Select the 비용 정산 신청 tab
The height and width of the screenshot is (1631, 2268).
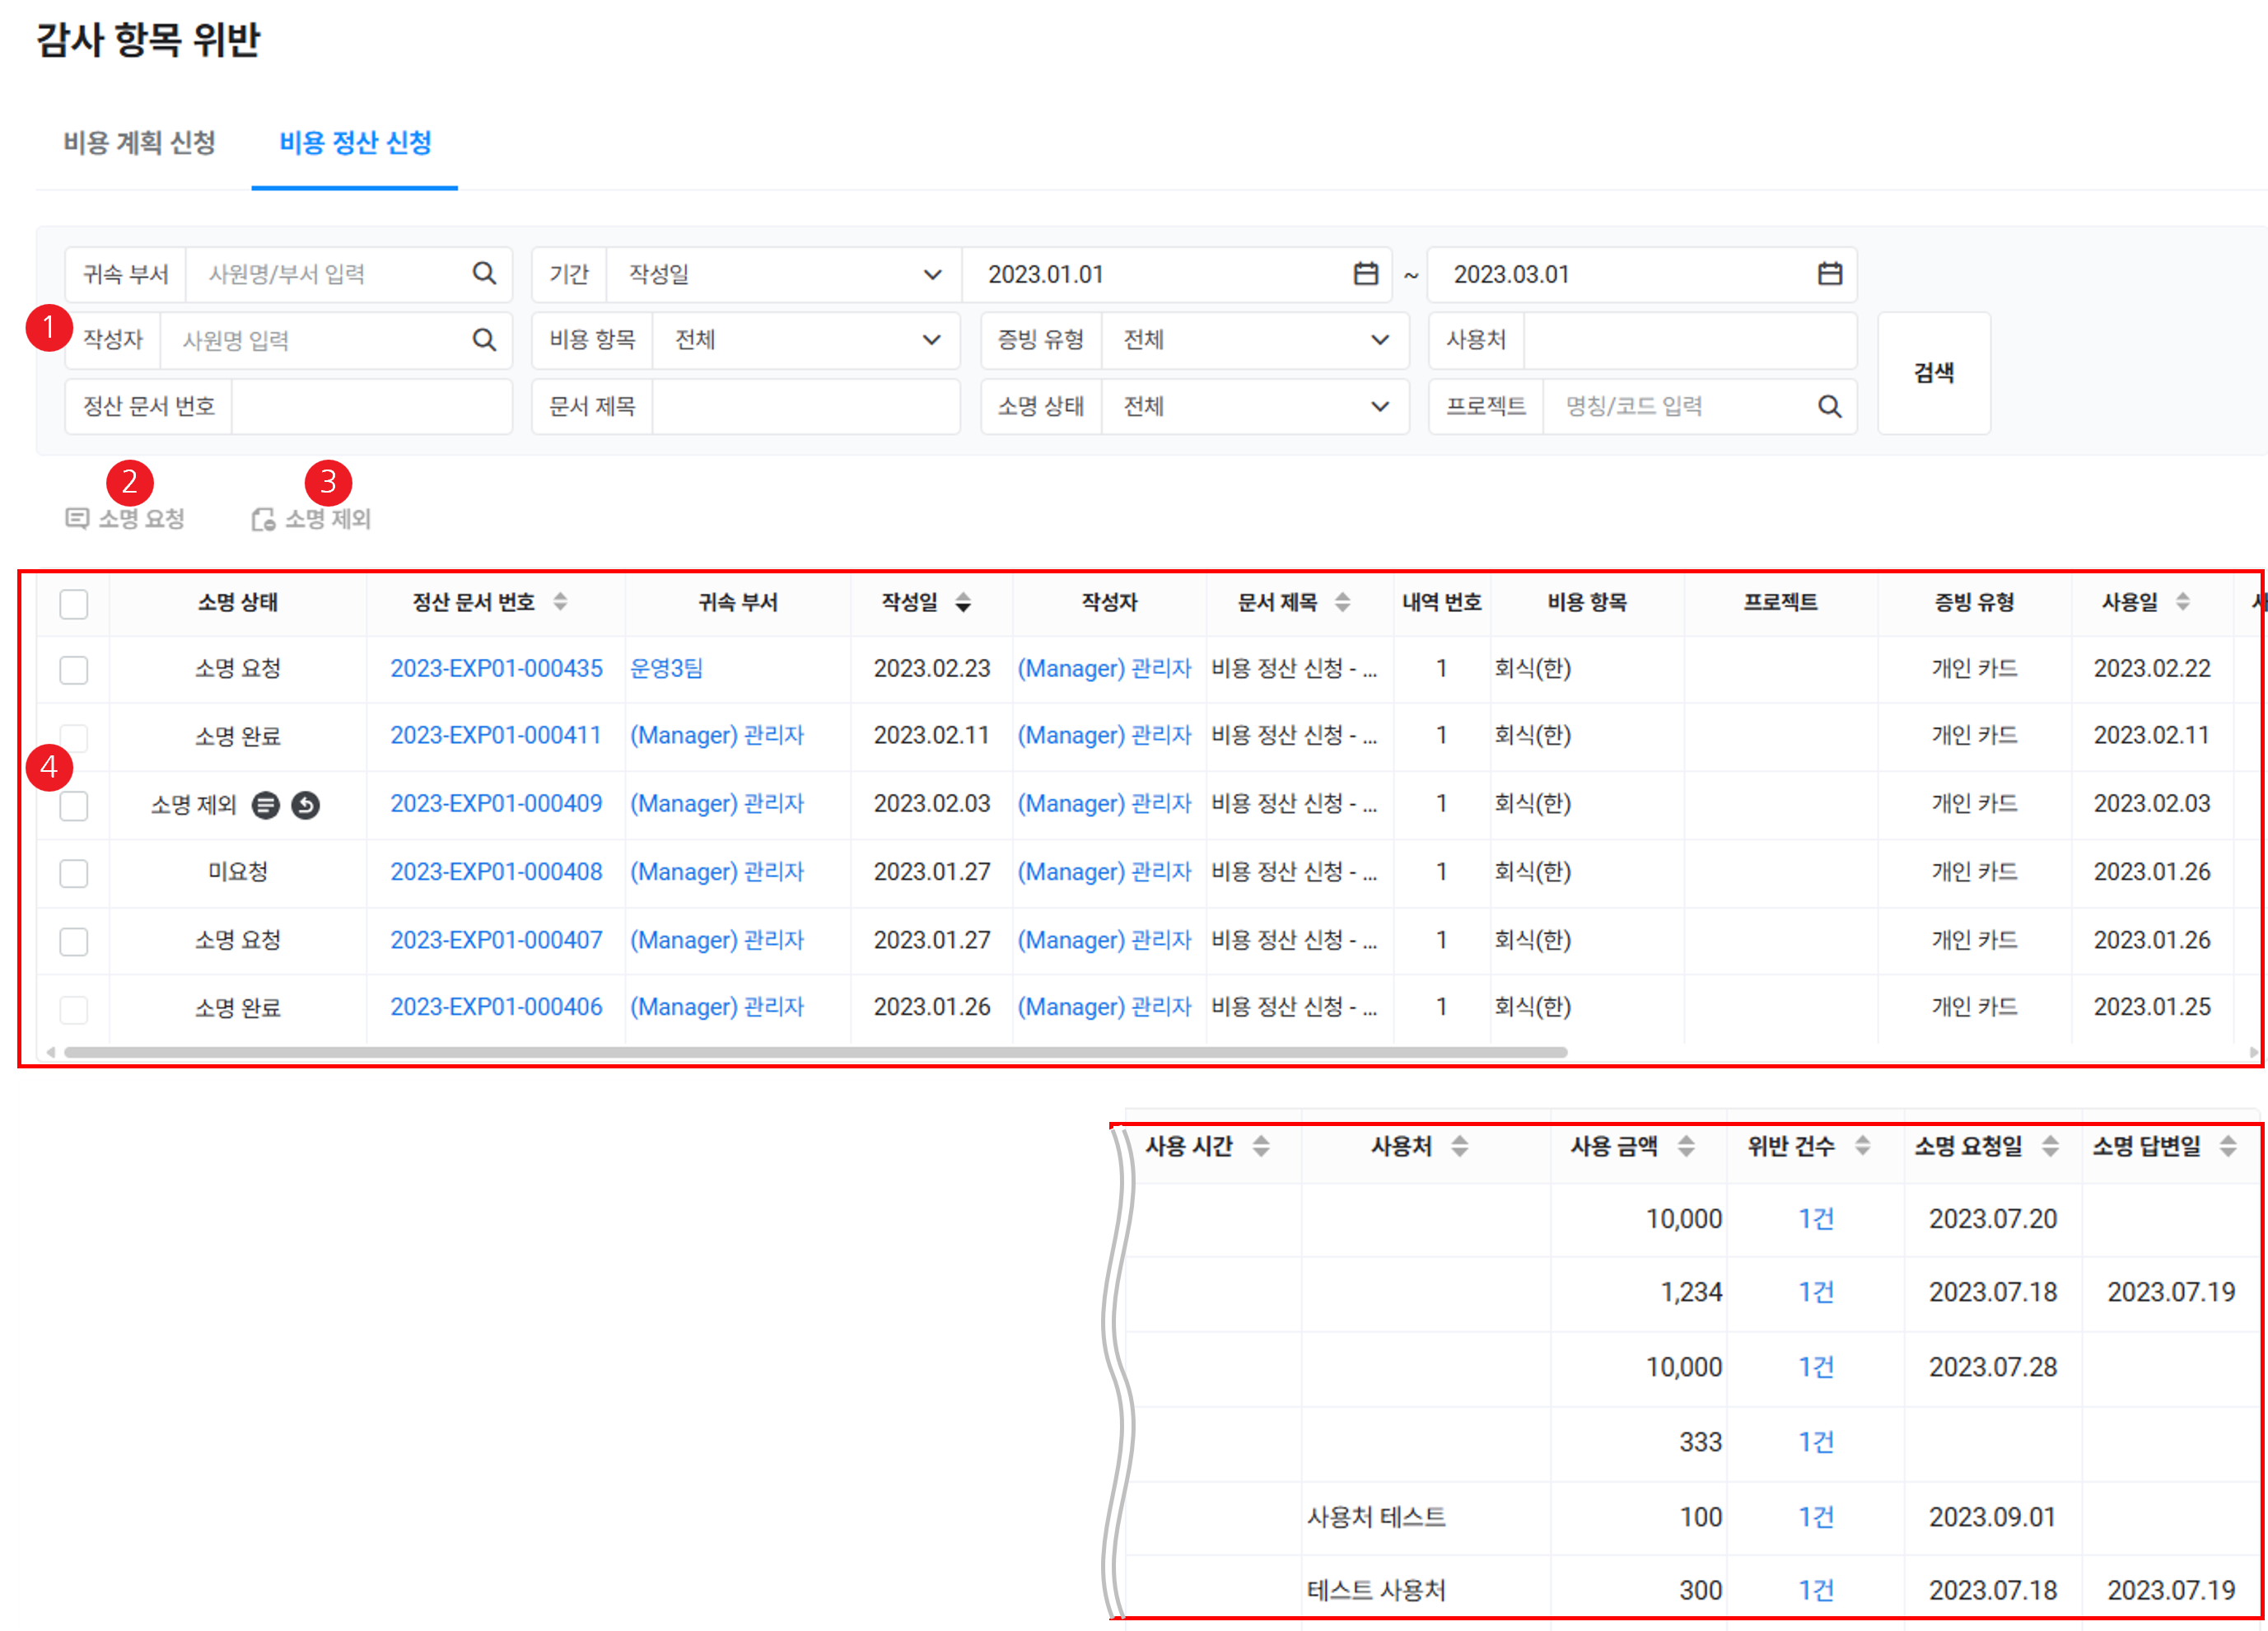[x=355, y=143]
